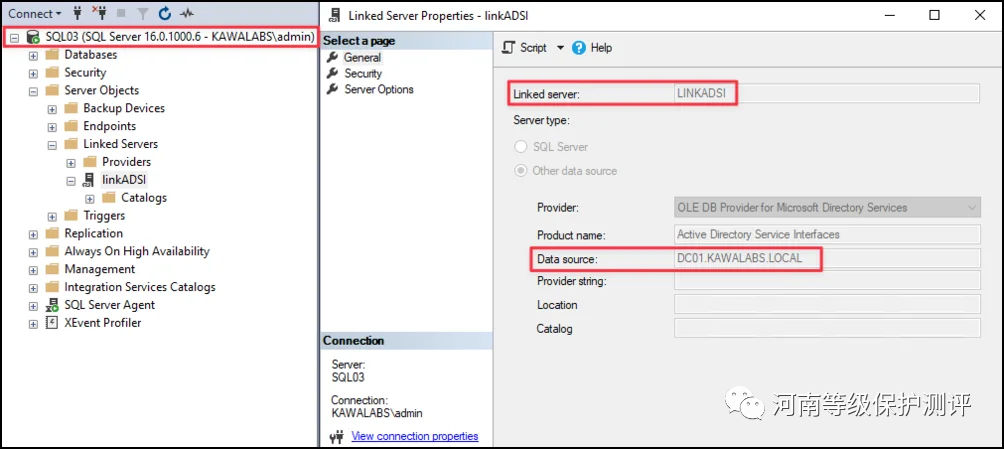Expand the SQL Server Agent node
1004x449 pixels.
[33, 306]
